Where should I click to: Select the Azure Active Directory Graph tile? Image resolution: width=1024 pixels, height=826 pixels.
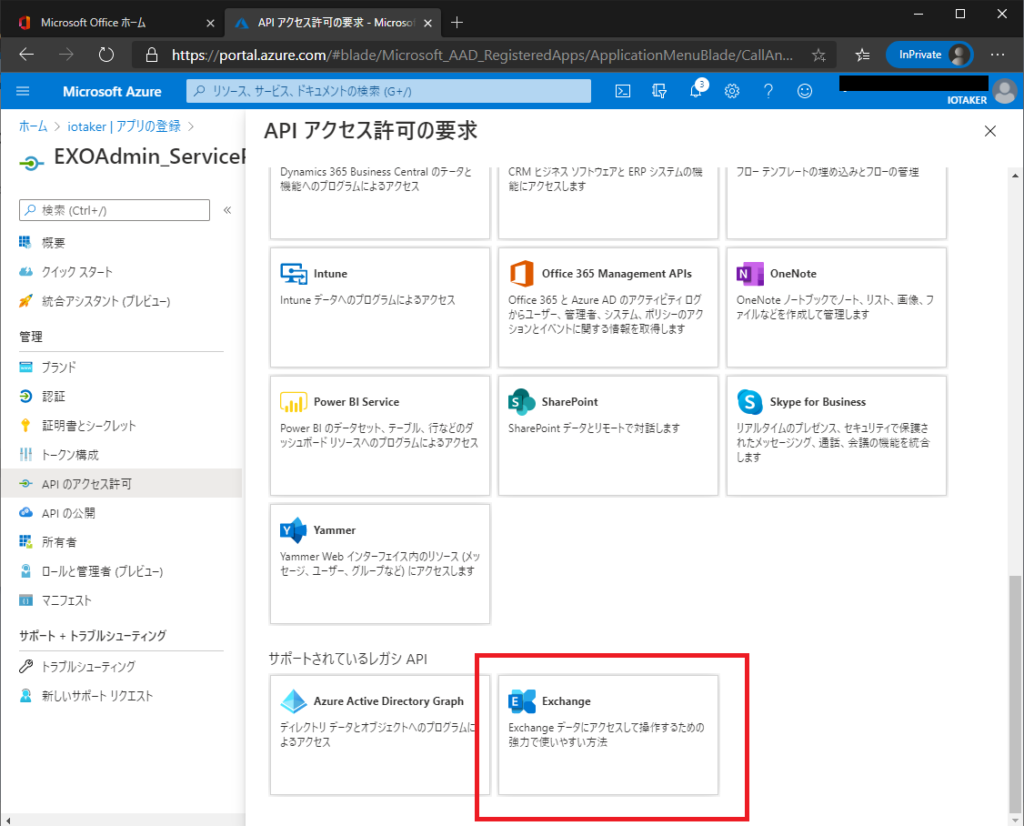(379, 735)
